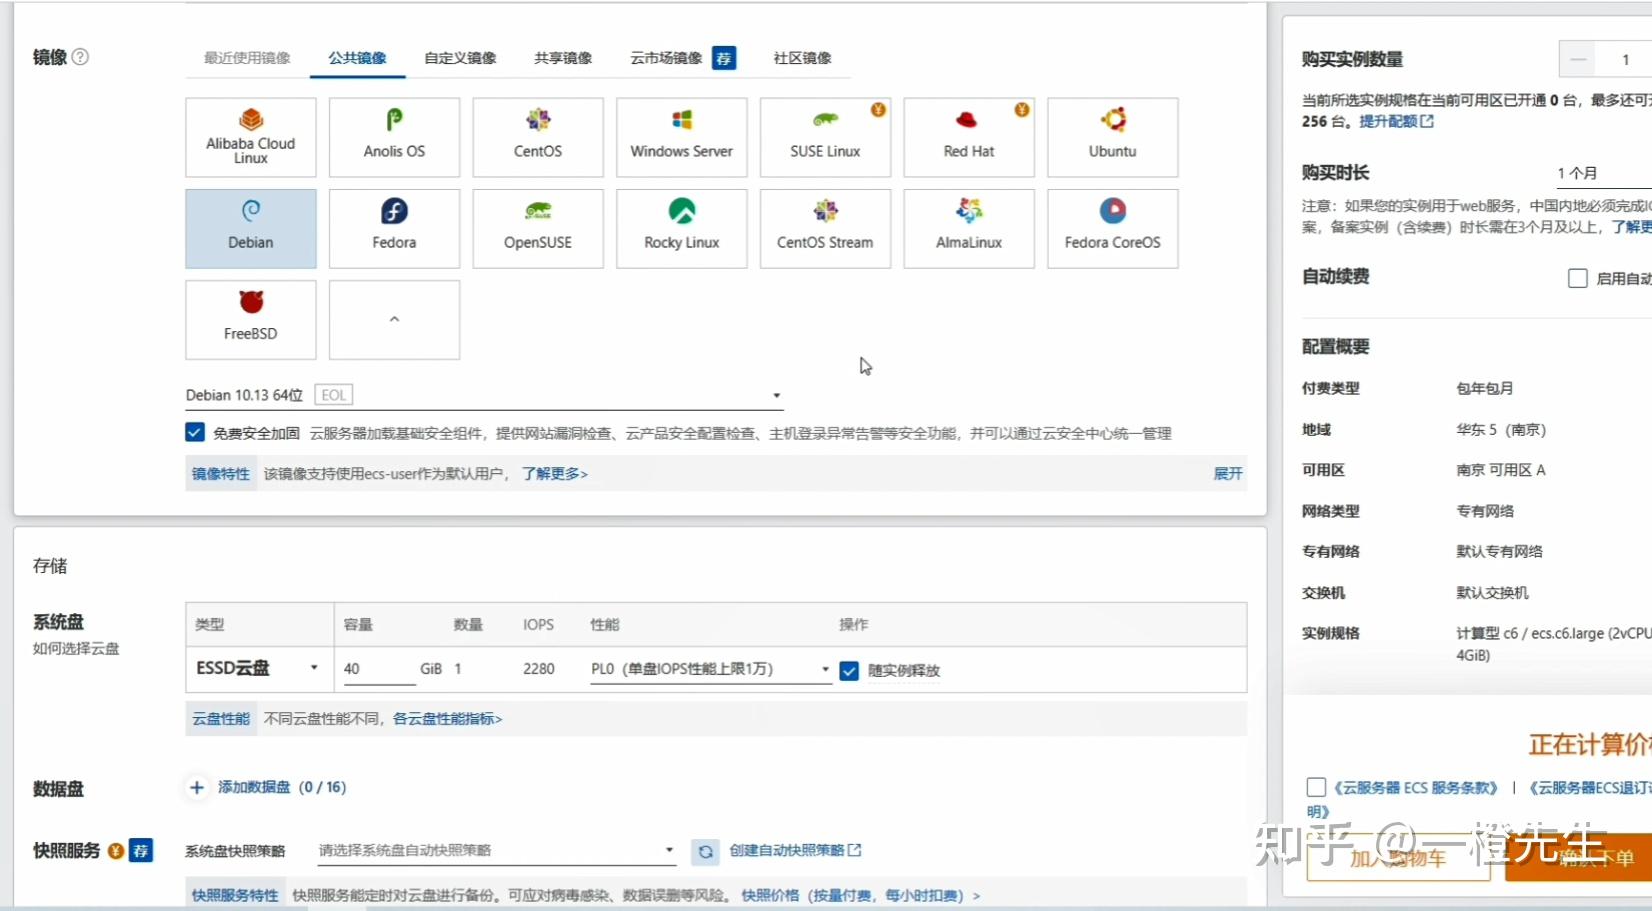Image resolution: width=1652 pixels, height=911 pixels.
Task: Open the Debian 10.13 64位 version dropdown
Action: click(484, 395)
